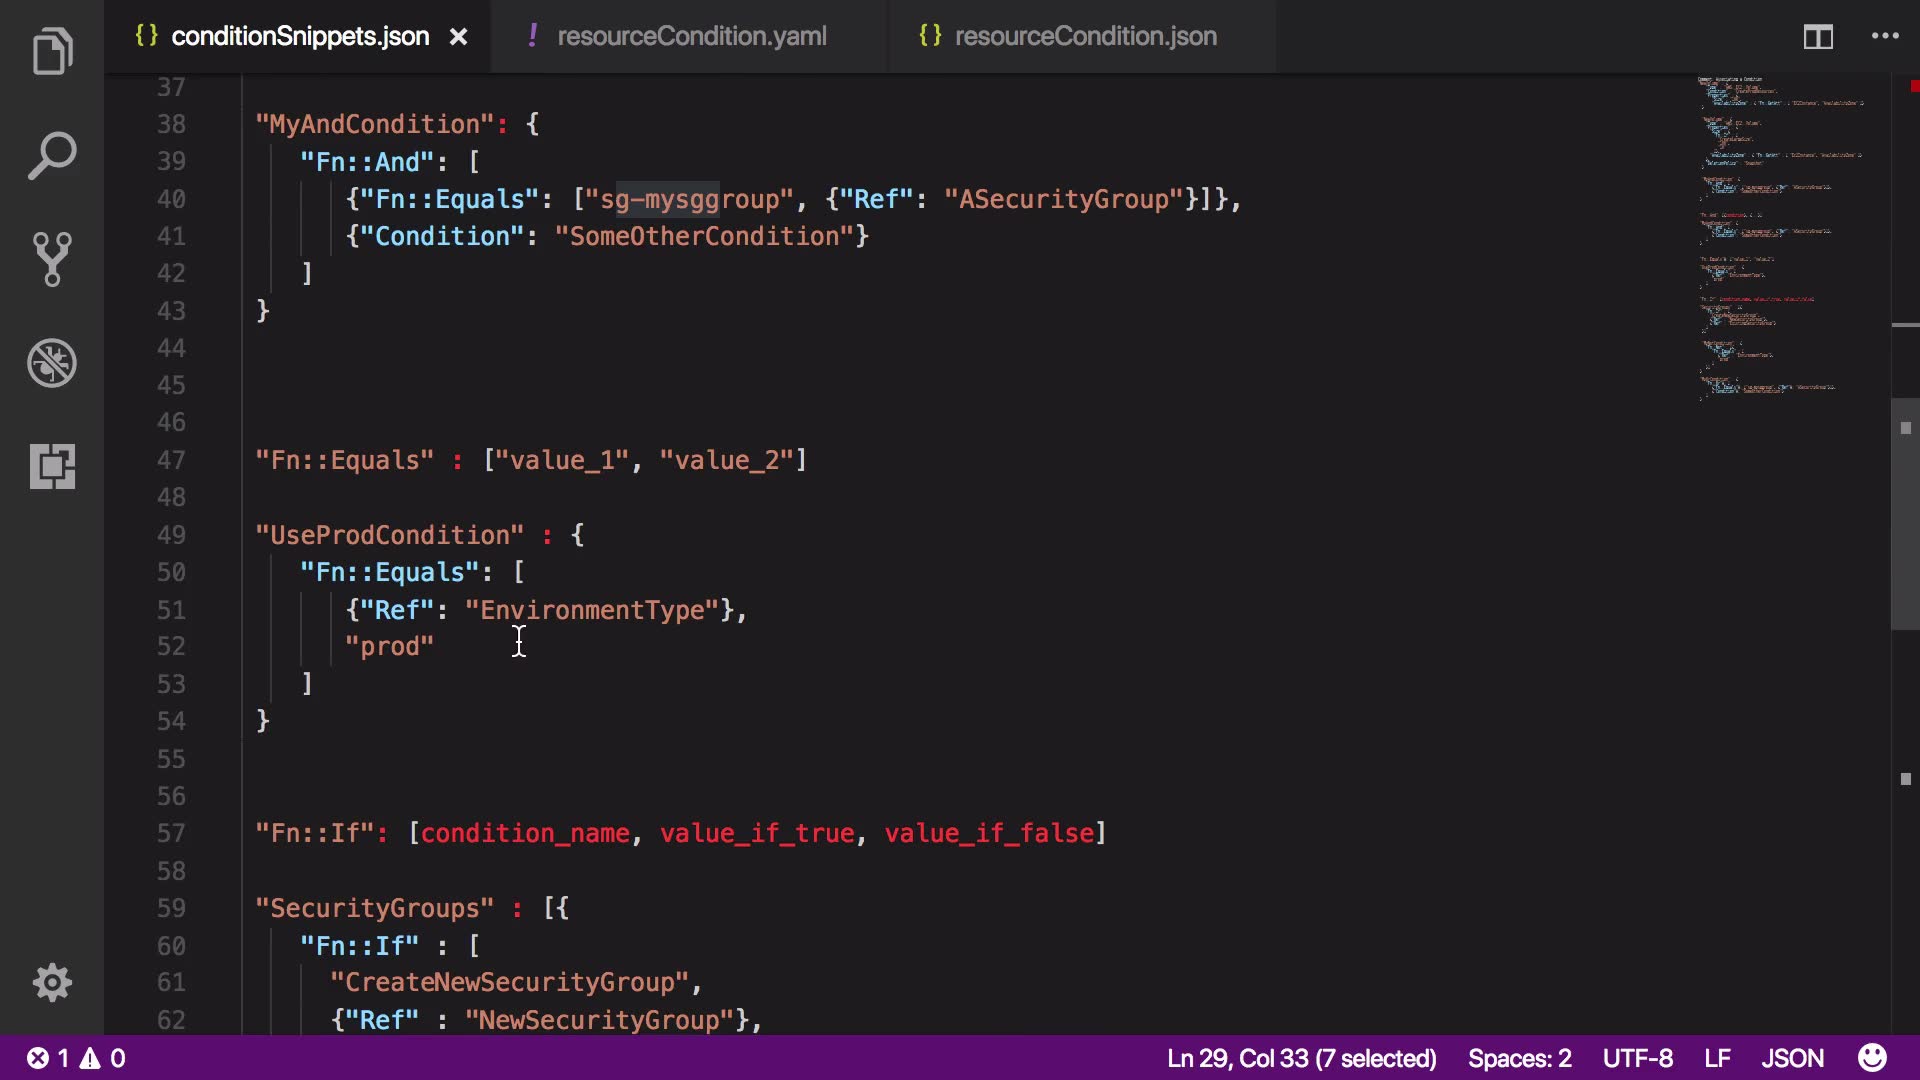Open the Explorer files view
This screenshot has height=1080, width=1920.
coord(52,52)
